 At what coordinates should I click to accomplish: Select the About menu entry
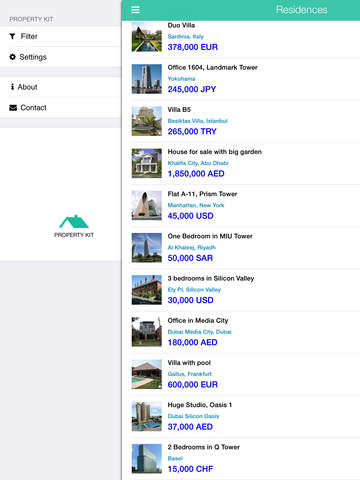point(60,87)
